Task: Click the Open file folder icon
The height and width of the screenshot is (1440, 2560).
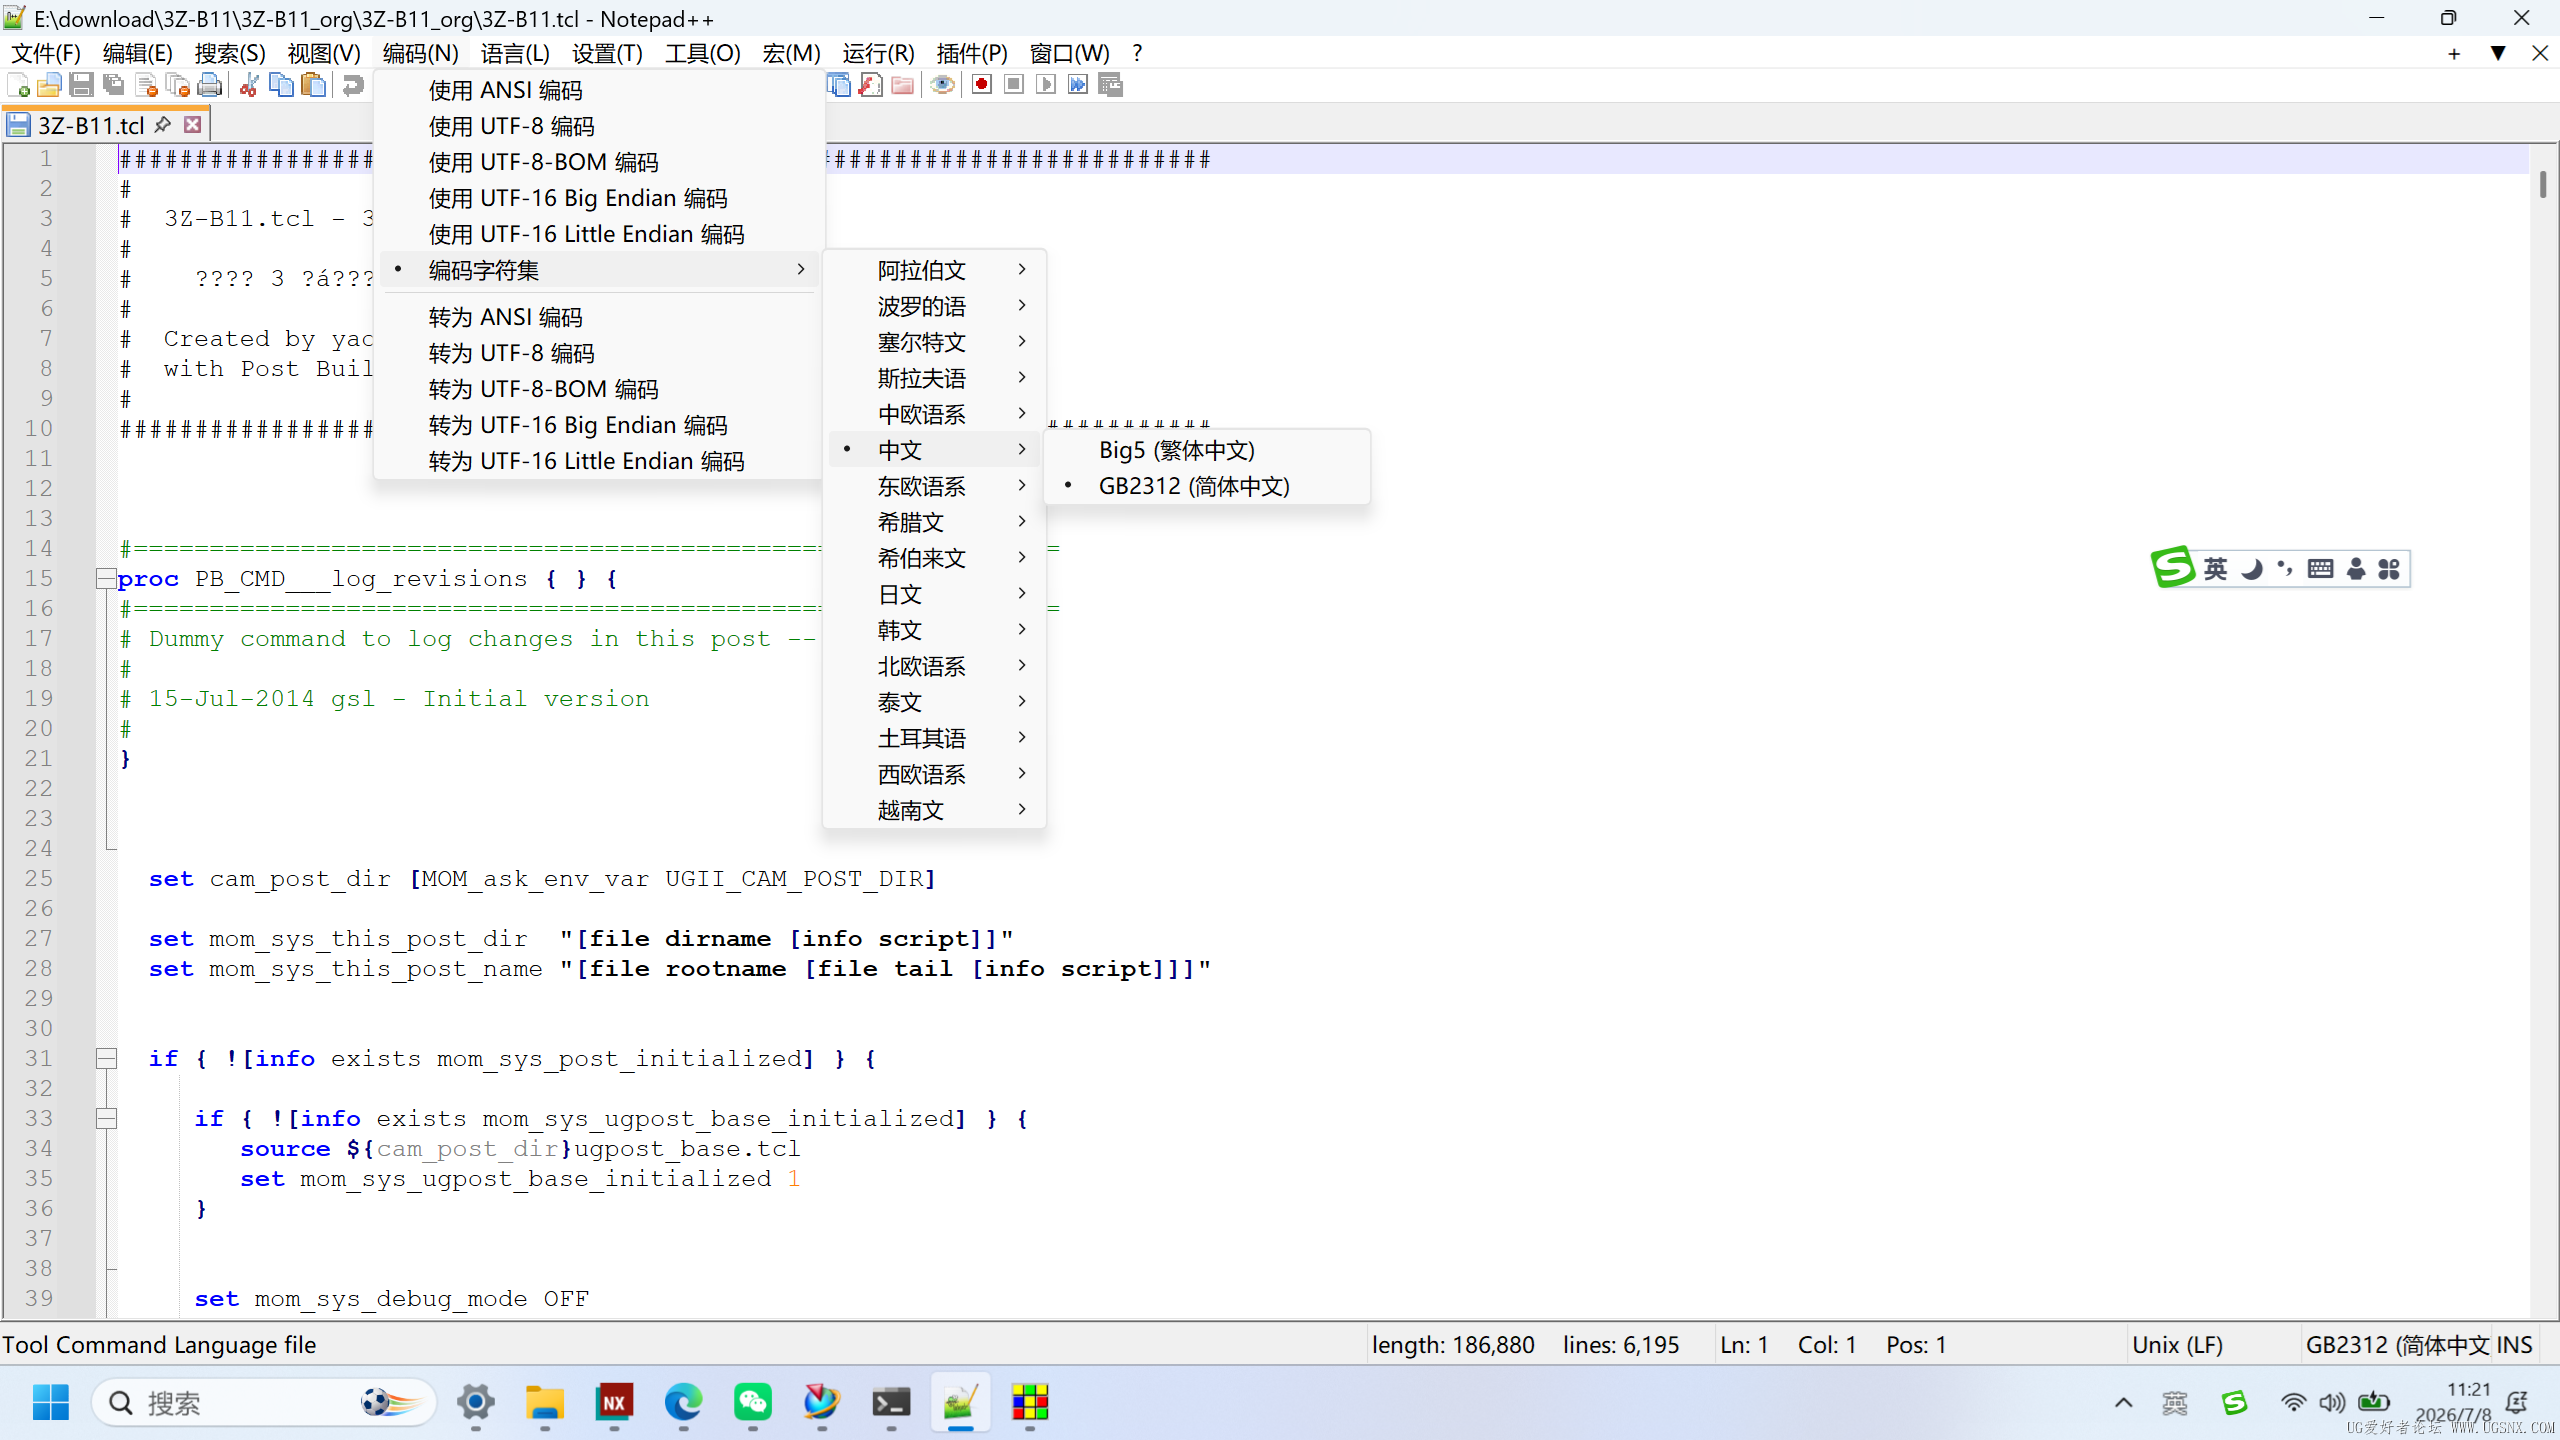Action: click(49, 85)
